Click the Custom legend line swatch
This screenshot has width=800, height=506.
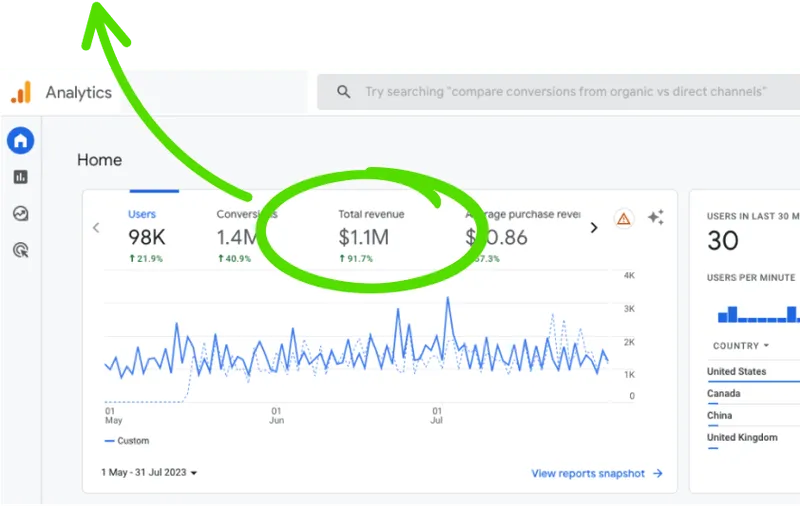110,441
